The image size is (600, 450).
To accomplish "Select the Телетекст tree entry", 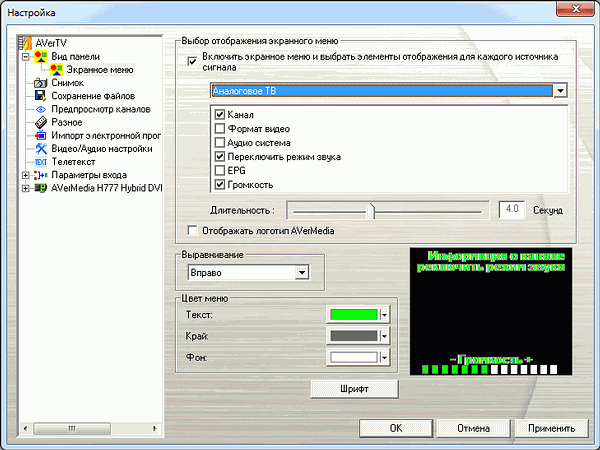I will (x=73, y=162).
